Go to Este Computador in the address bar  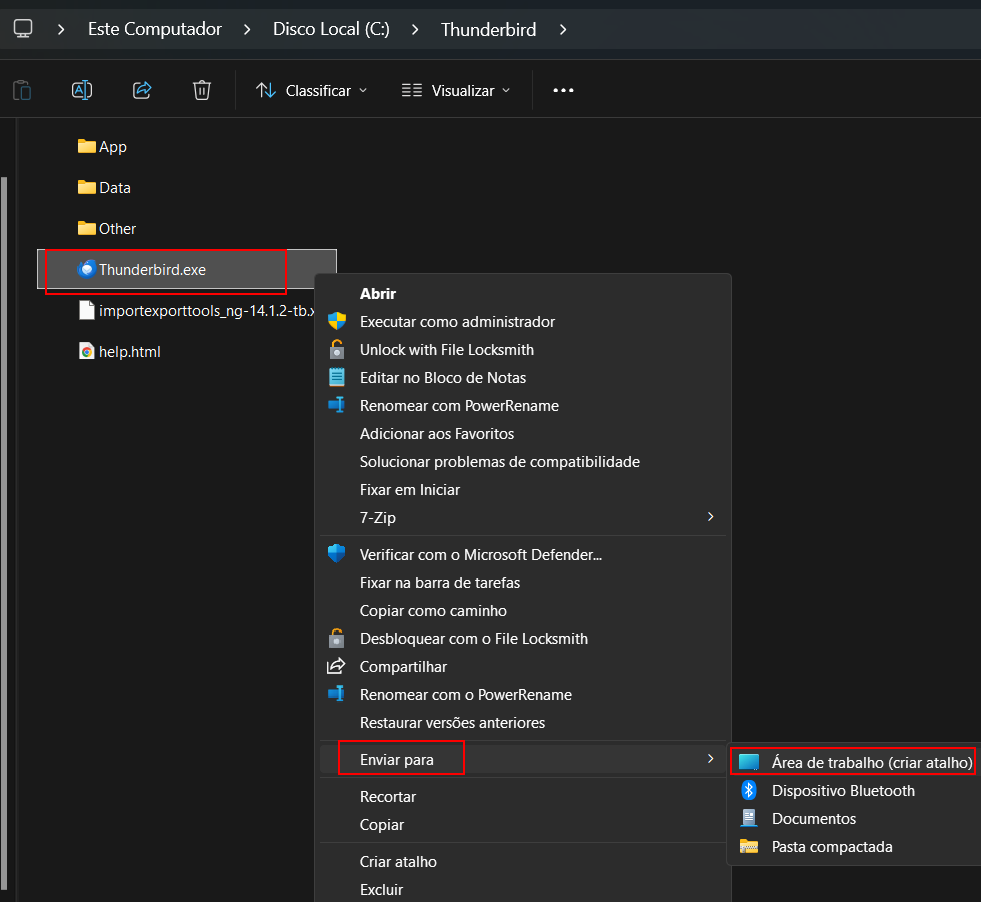click(155, 29)
